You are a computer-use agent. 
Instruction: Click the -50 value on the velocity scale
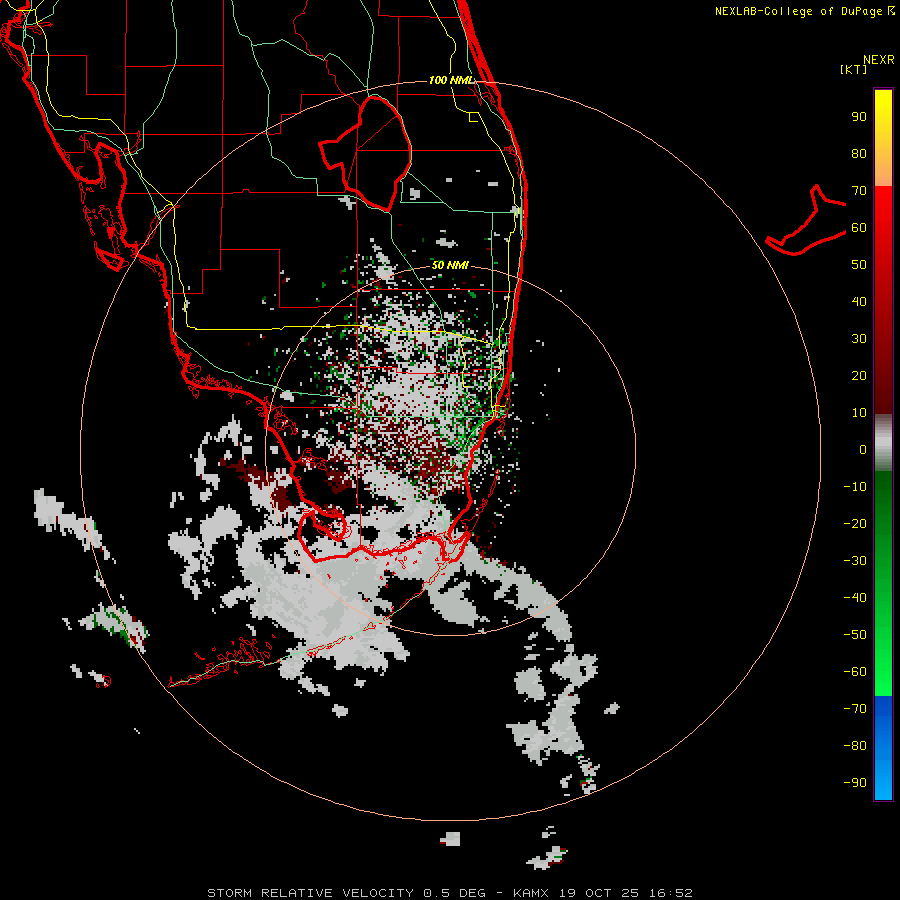pos(855,635)
